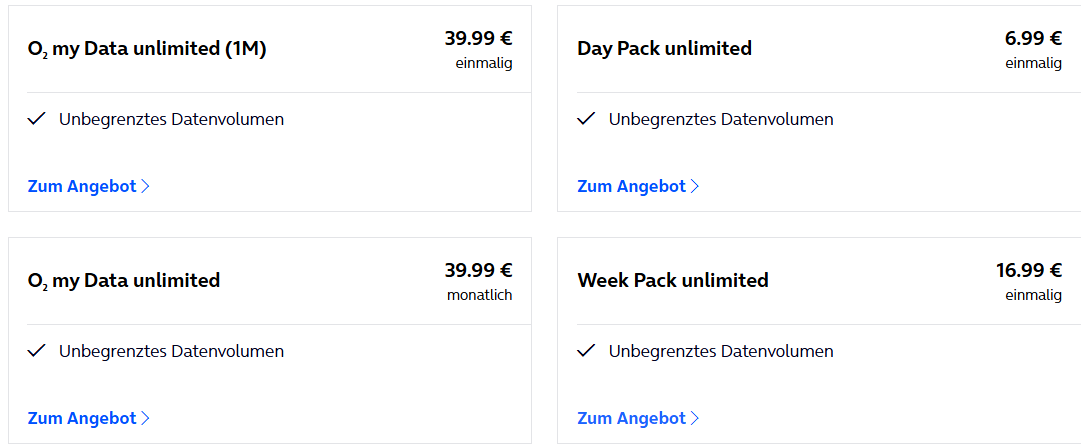The image size is (1081, 446).
Task: Open Zum Angebot link for monthly O2 my Data unlimited
Action: click(x=88, y=418)
